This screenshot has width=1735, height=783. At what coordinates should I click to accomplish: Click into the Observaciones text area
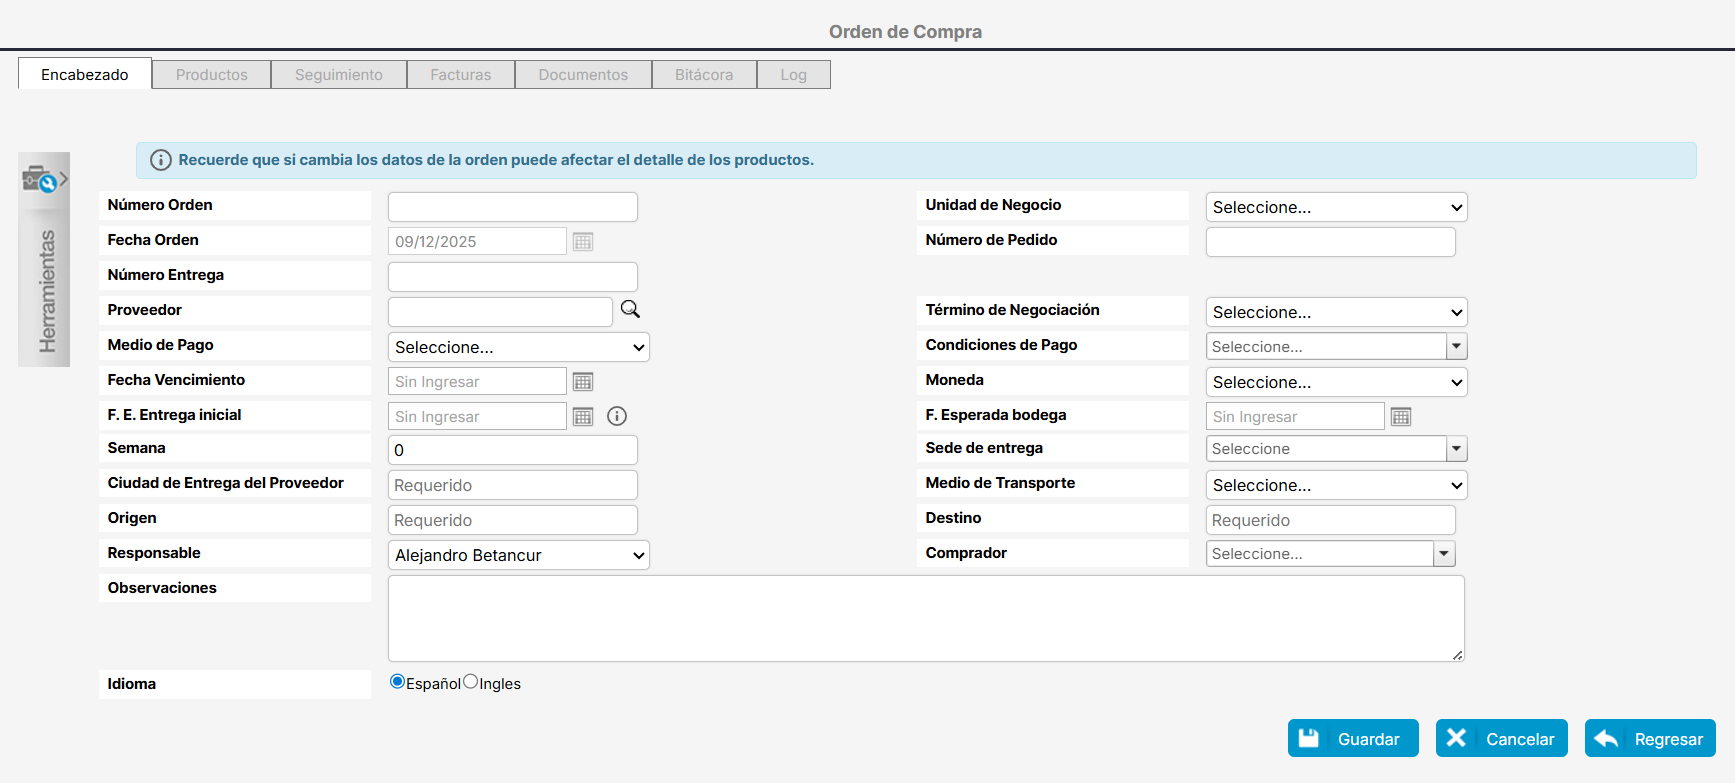point(925,618)
